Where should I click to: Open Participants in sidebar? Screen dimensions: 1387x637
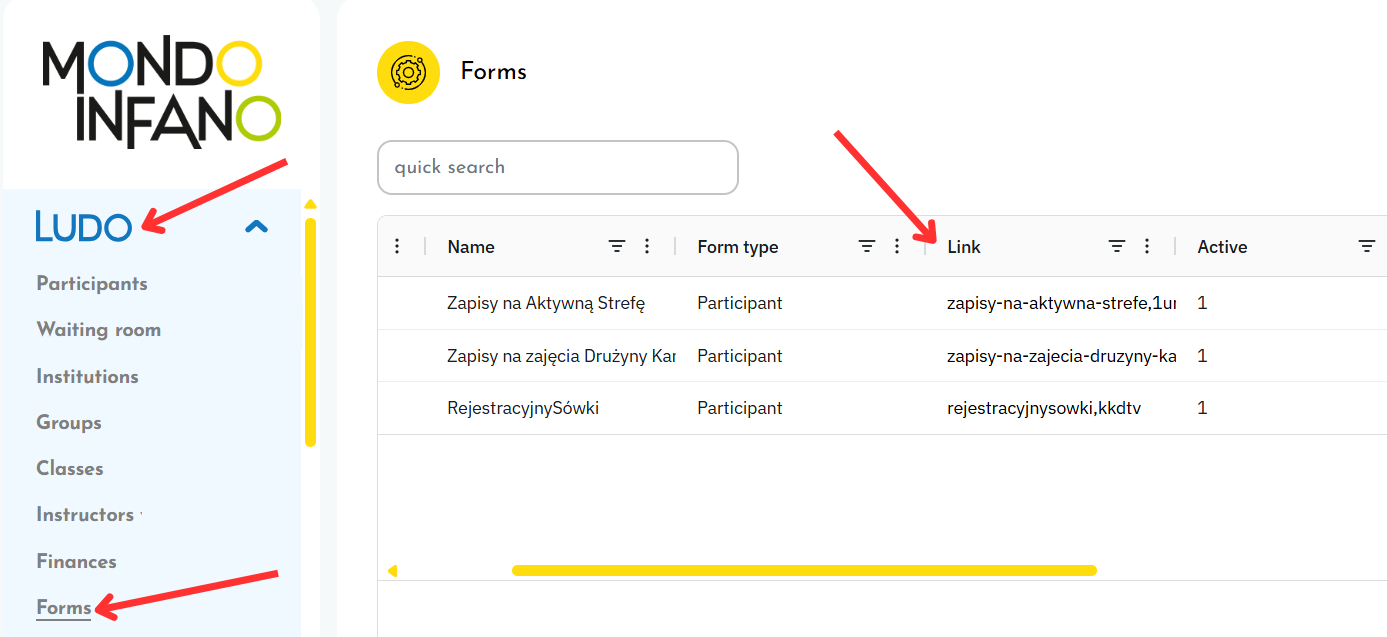92,284
